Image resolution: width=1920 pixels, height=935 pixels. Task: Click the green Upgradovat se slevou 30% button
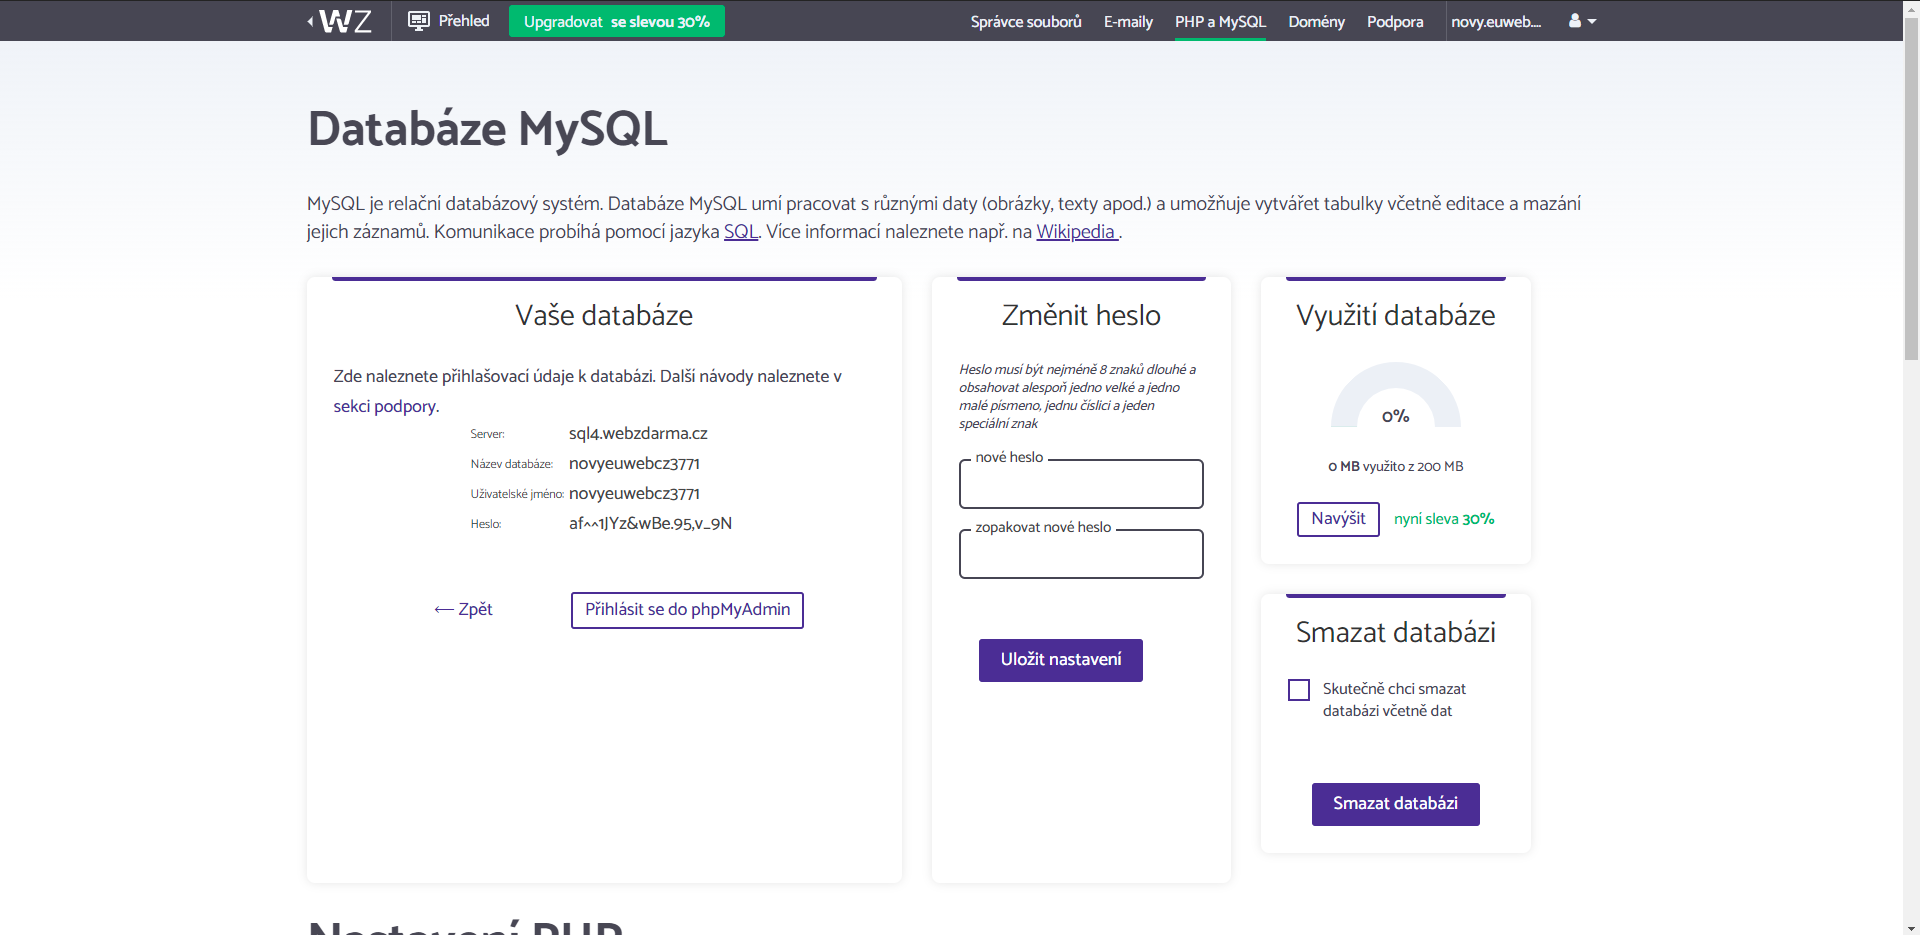click(617, 21)
